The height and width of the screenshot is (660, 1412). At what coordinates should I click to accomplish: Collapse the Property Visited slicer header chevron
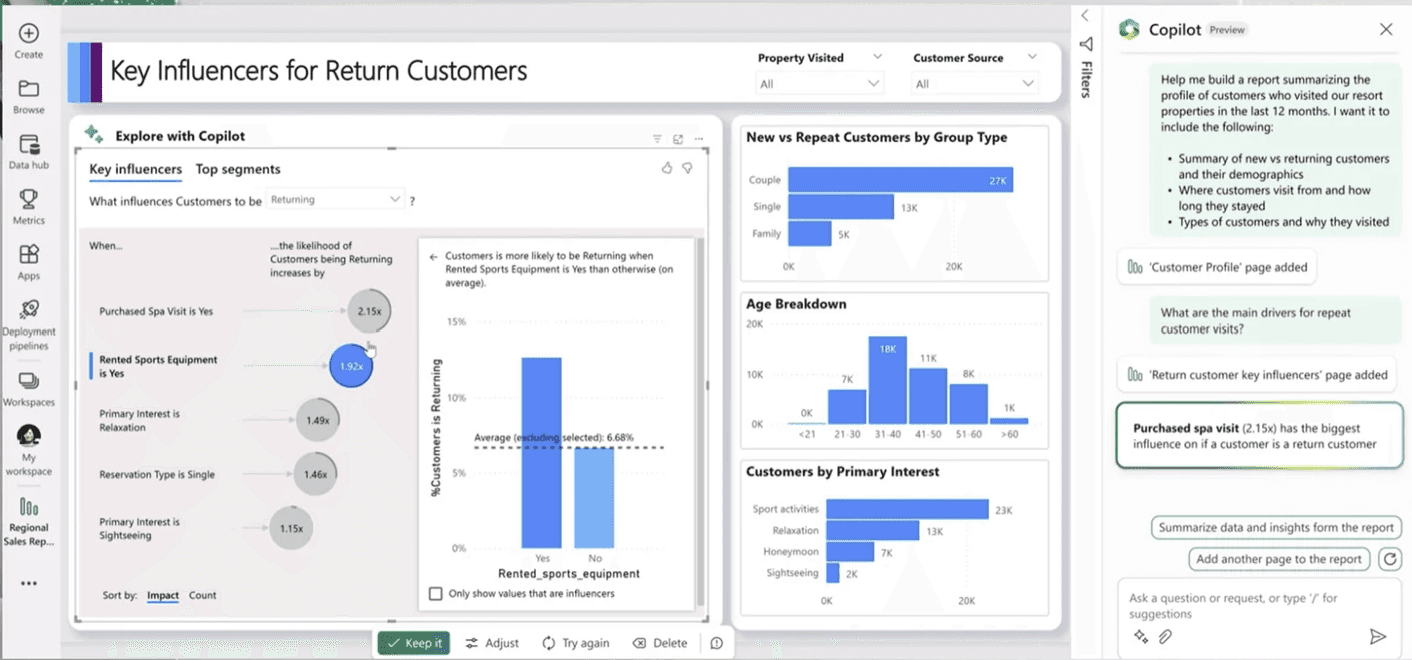(x=877, y=57)
